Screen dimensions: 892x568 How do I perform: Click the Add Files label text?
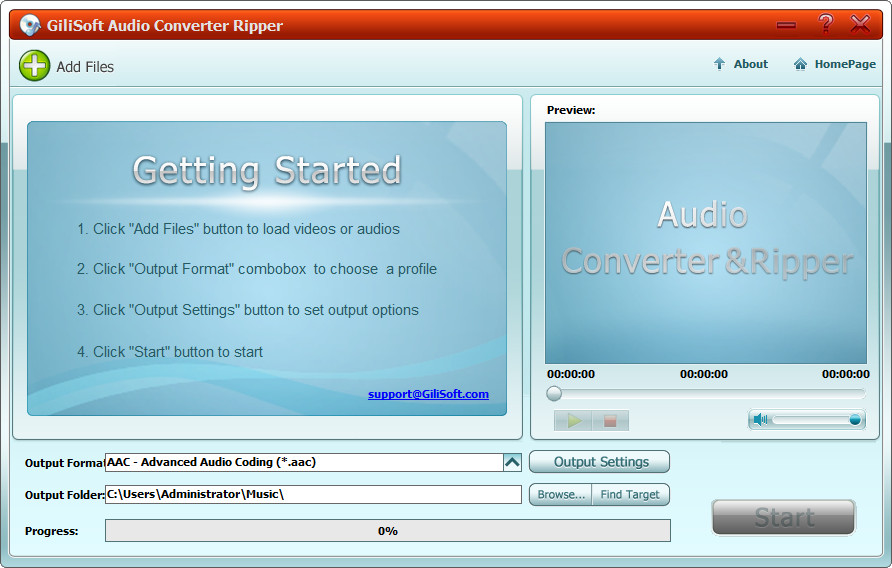(85, 67)
